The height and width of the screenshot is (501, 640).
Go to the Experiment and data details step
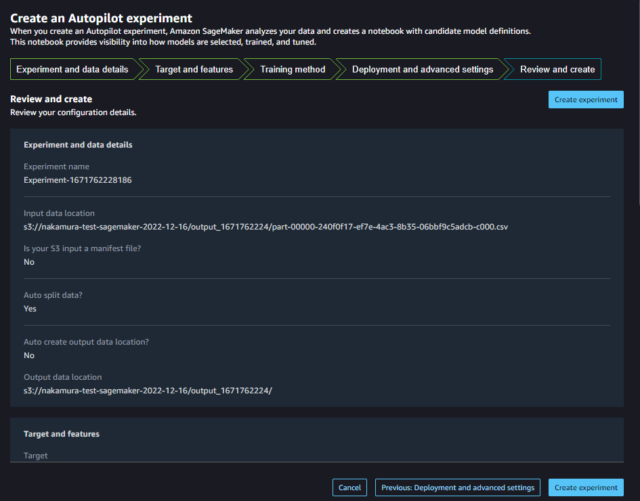pyautogui.click(x=72, y=69)
